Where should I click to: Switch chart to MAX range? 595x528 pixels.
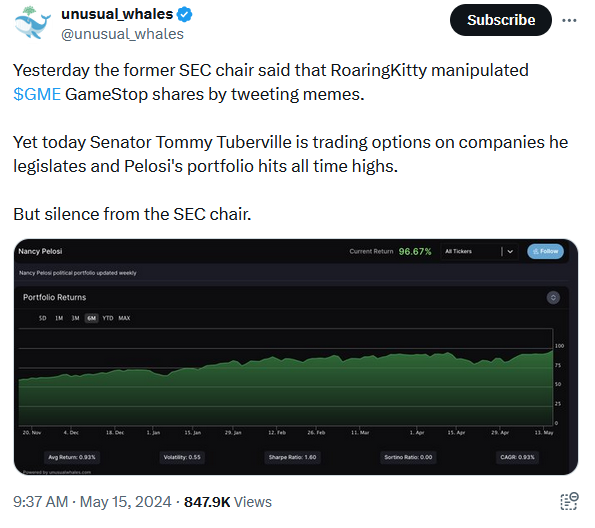[124, 318]
